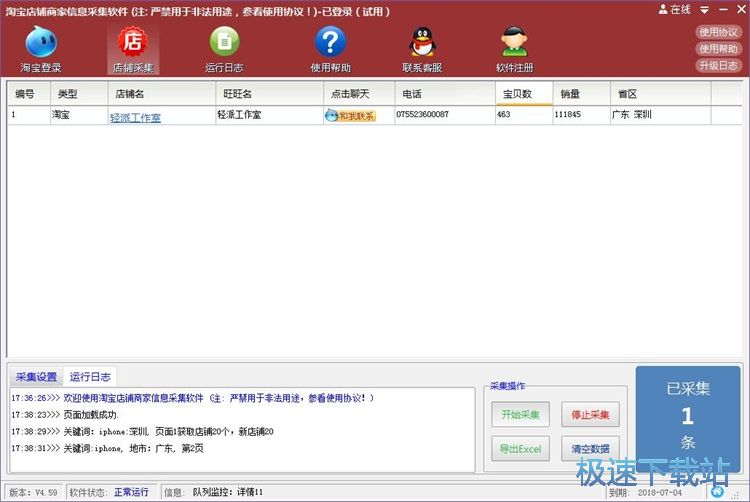Open the 使用帮助 question mark icon
The height and width of the screenshot is (502, 750).
coord(331,49)
